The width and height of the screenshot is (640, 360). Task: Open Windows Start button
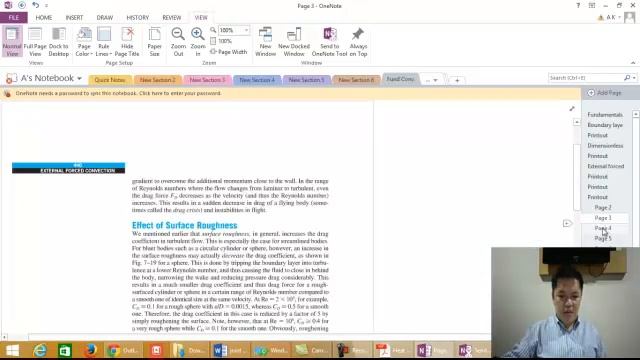tap(12, 350)
